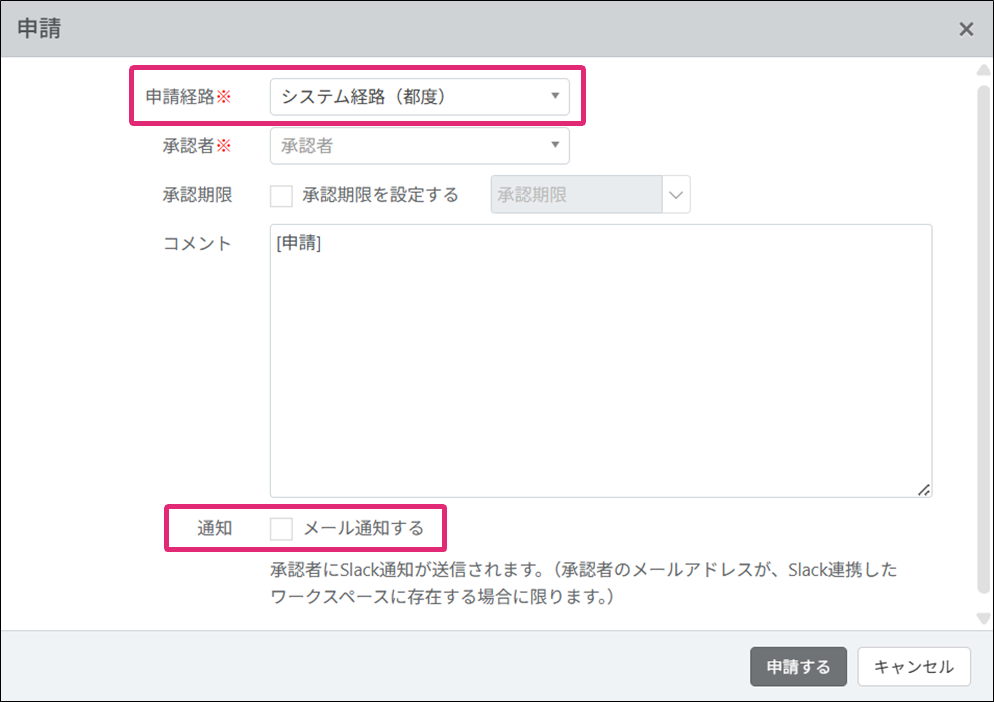Screen dimensions: 994x702
Task: Click the arrow icon in 承認者 combo box
Action: (x=555, y=146)
